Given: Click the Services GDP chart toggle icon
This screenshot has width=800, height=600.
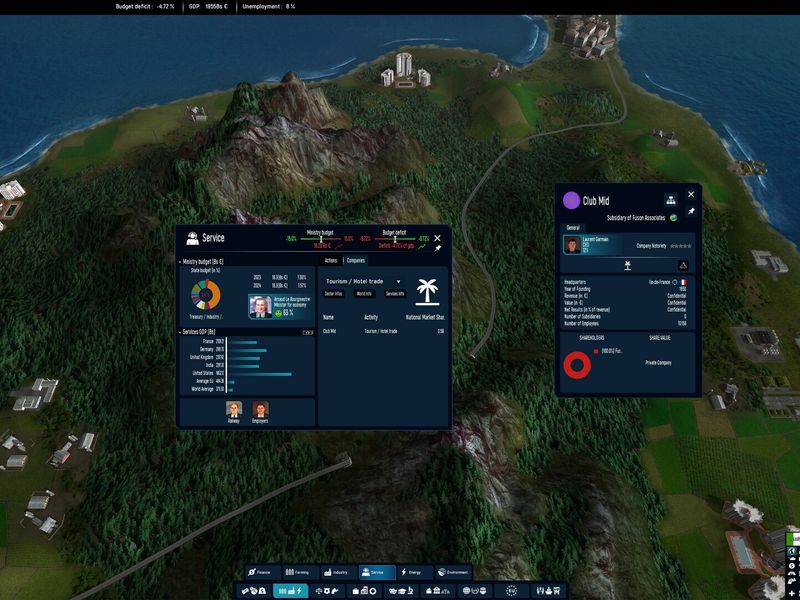Looking at the screenshot, I should 308,333.
